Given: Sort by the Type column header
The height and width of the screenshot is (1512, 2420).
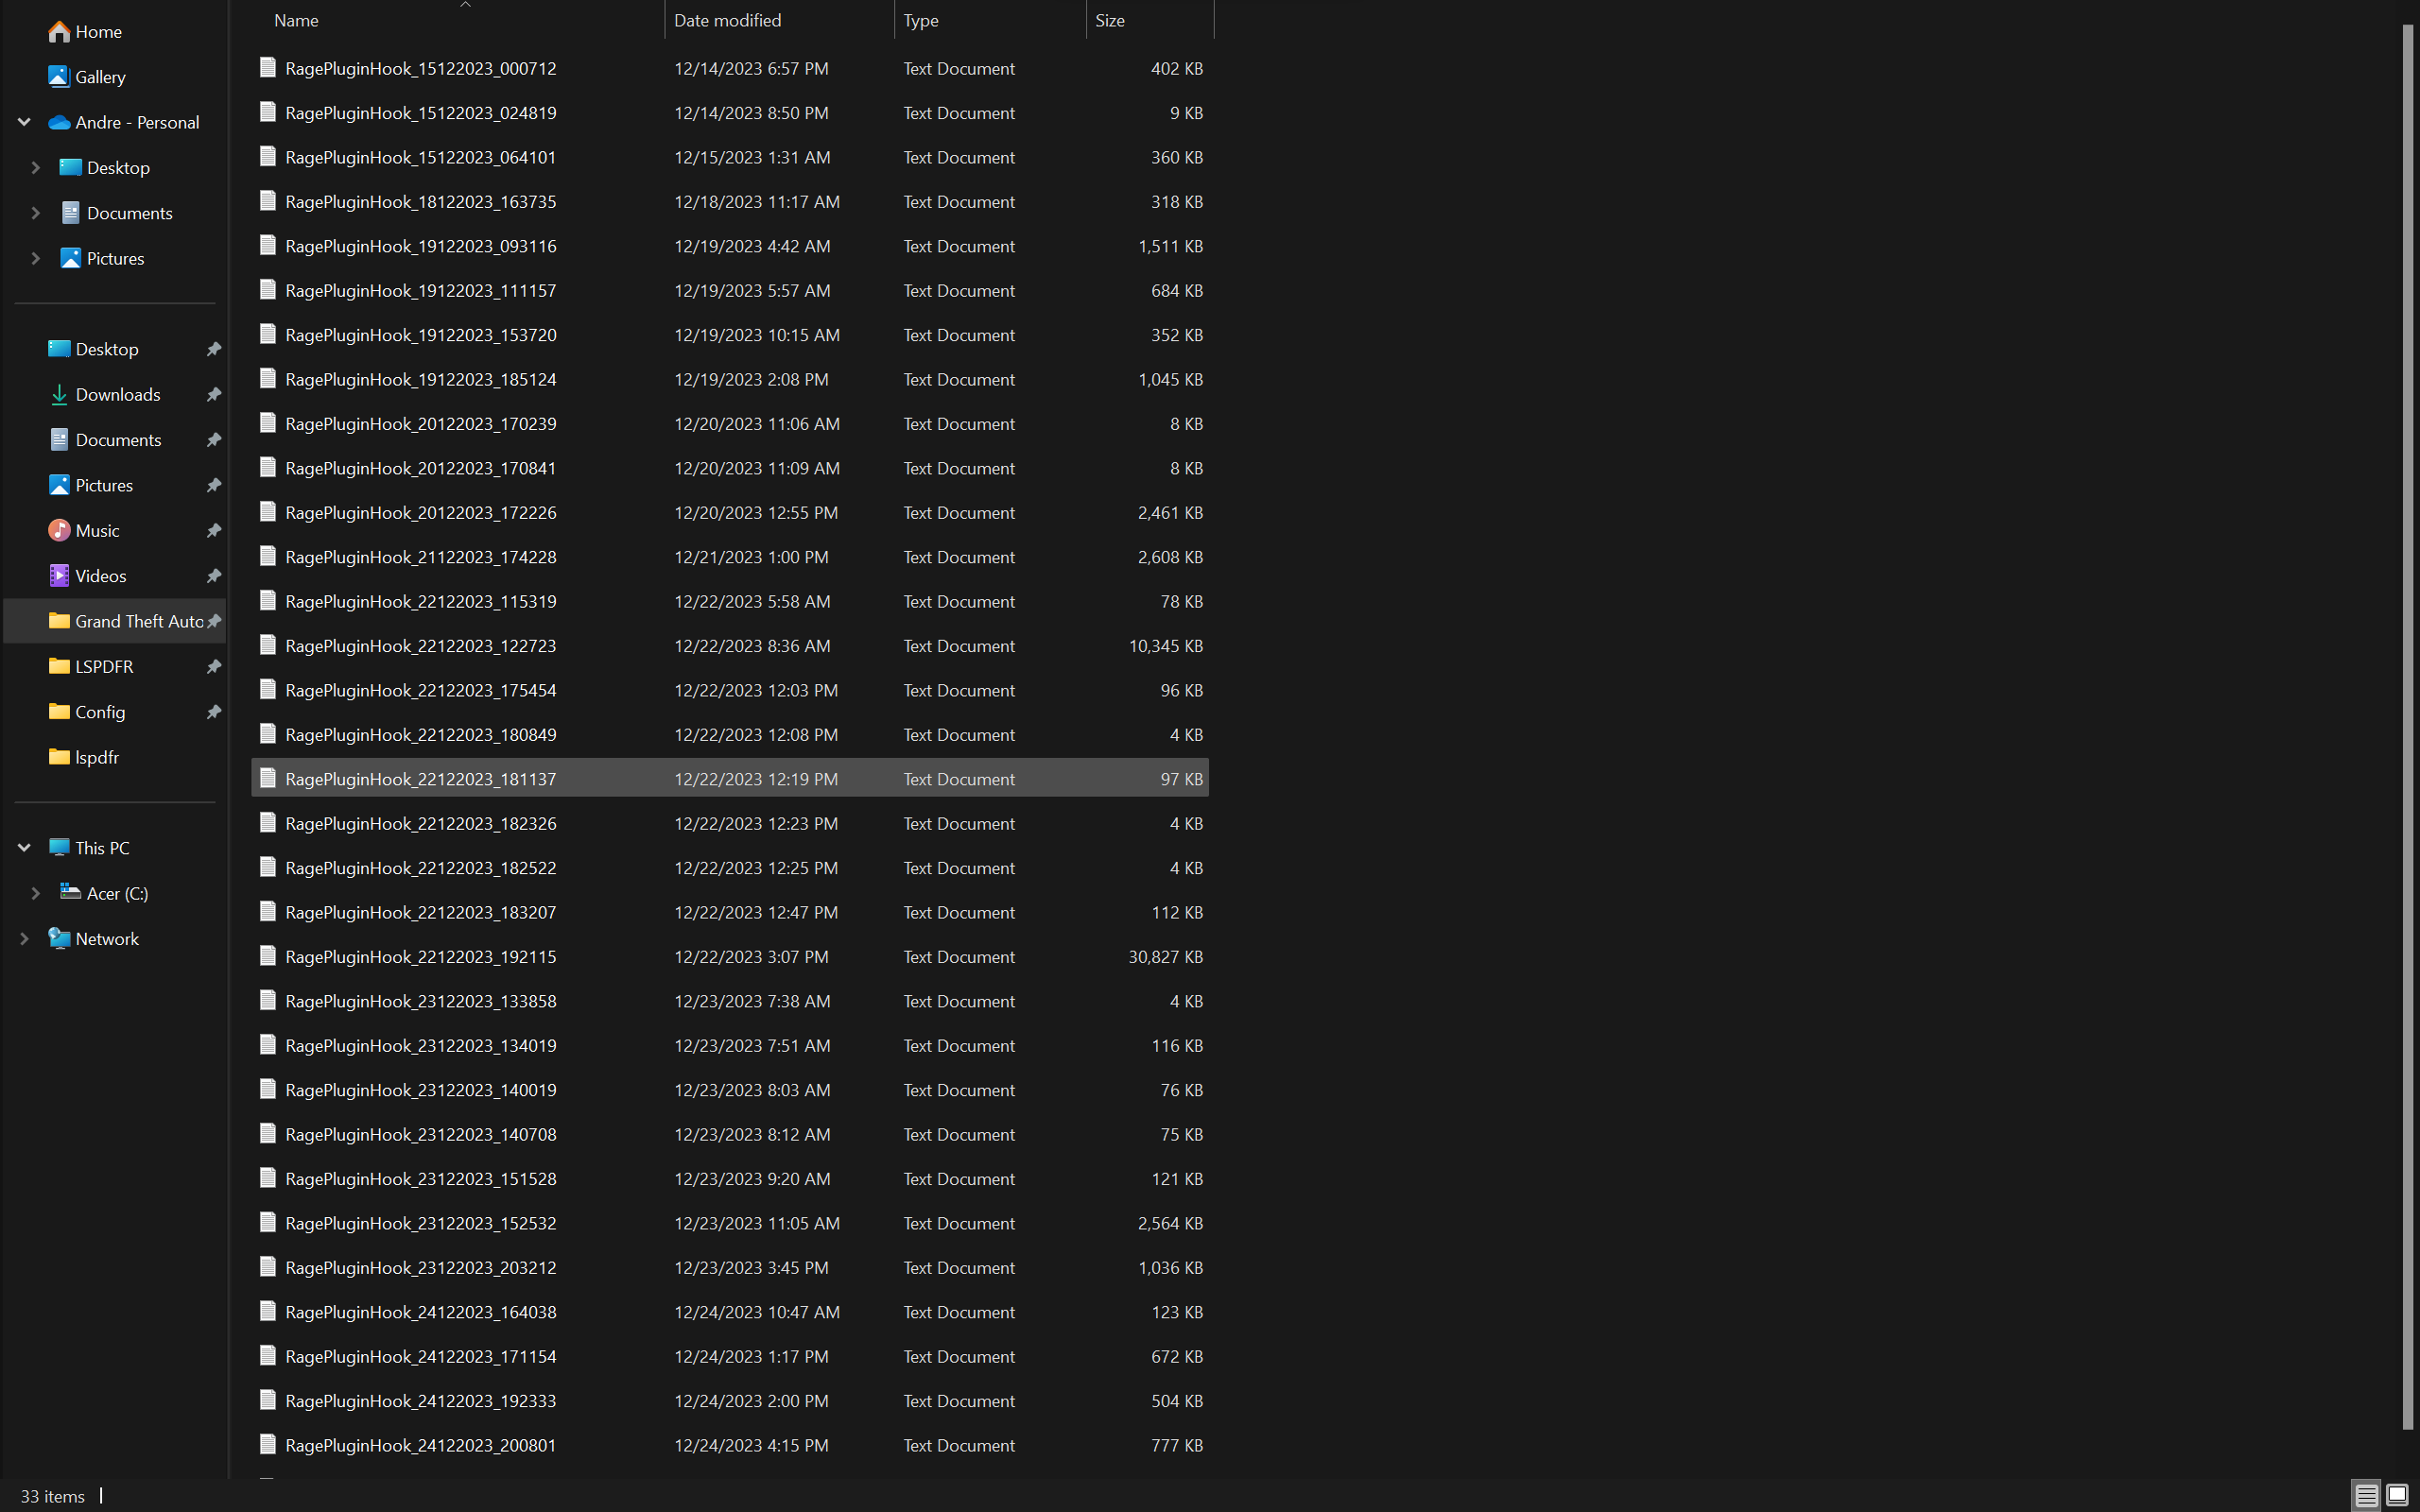Looking at the screenshot, I should (920, 20).
